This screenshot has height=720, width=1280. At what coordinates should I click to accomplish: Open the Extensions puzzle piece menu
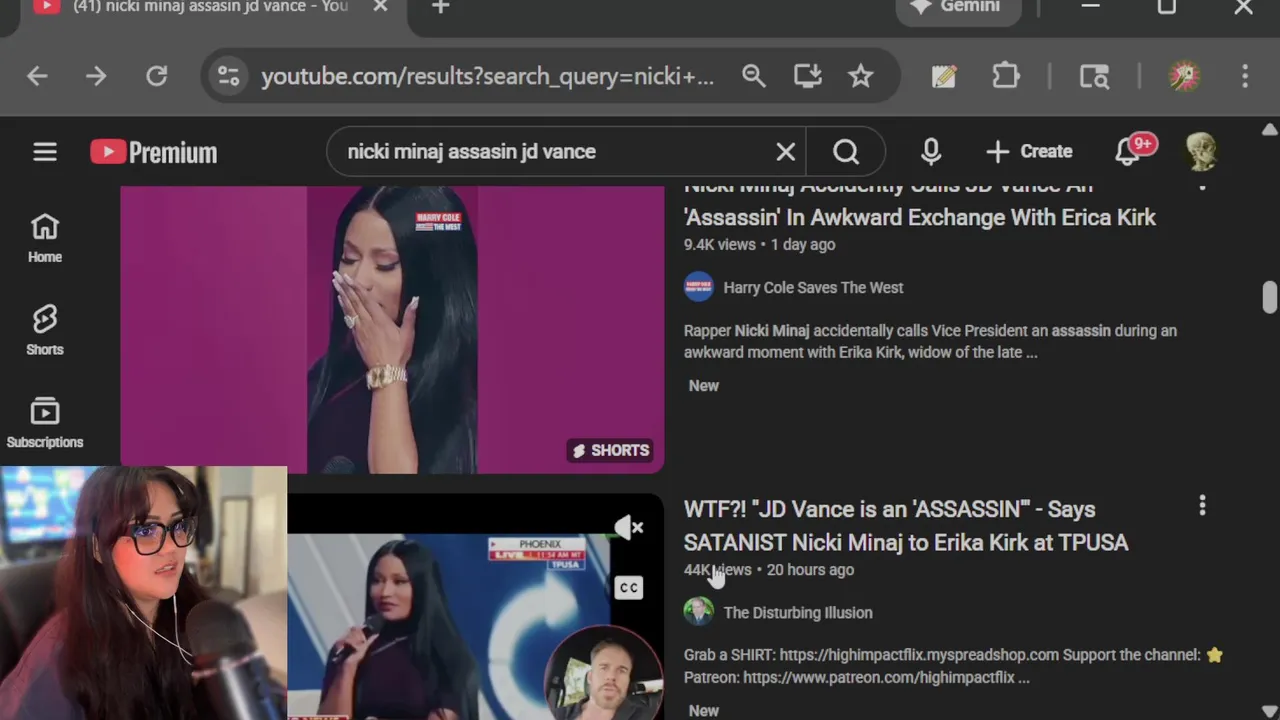1005,76
